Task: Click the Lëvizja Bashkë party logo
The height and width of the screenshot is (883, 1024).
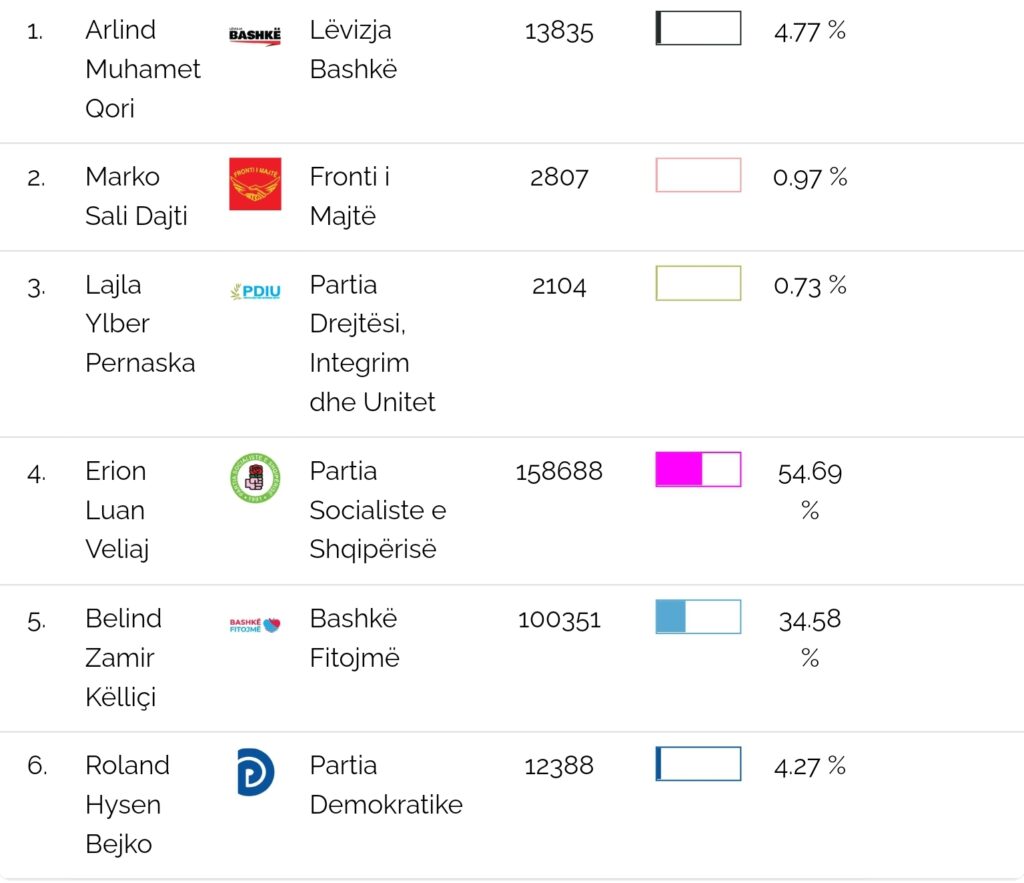Action: coord(254,35)
